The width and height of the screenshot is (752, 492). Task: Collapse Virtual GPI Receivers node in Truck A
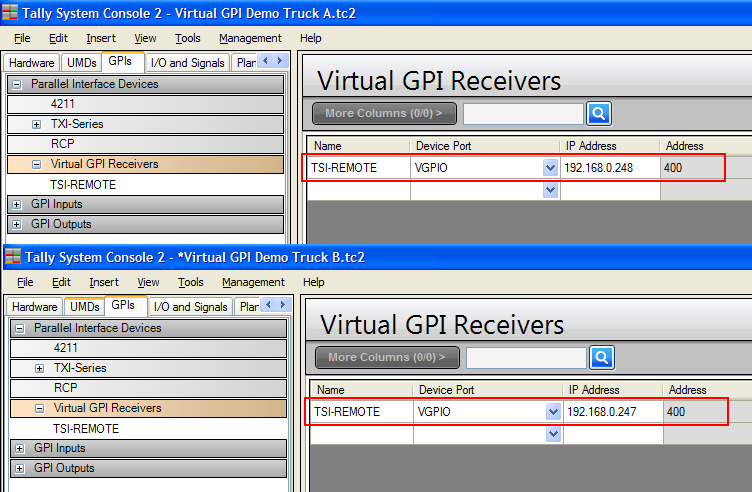click(x=36, y=164)
